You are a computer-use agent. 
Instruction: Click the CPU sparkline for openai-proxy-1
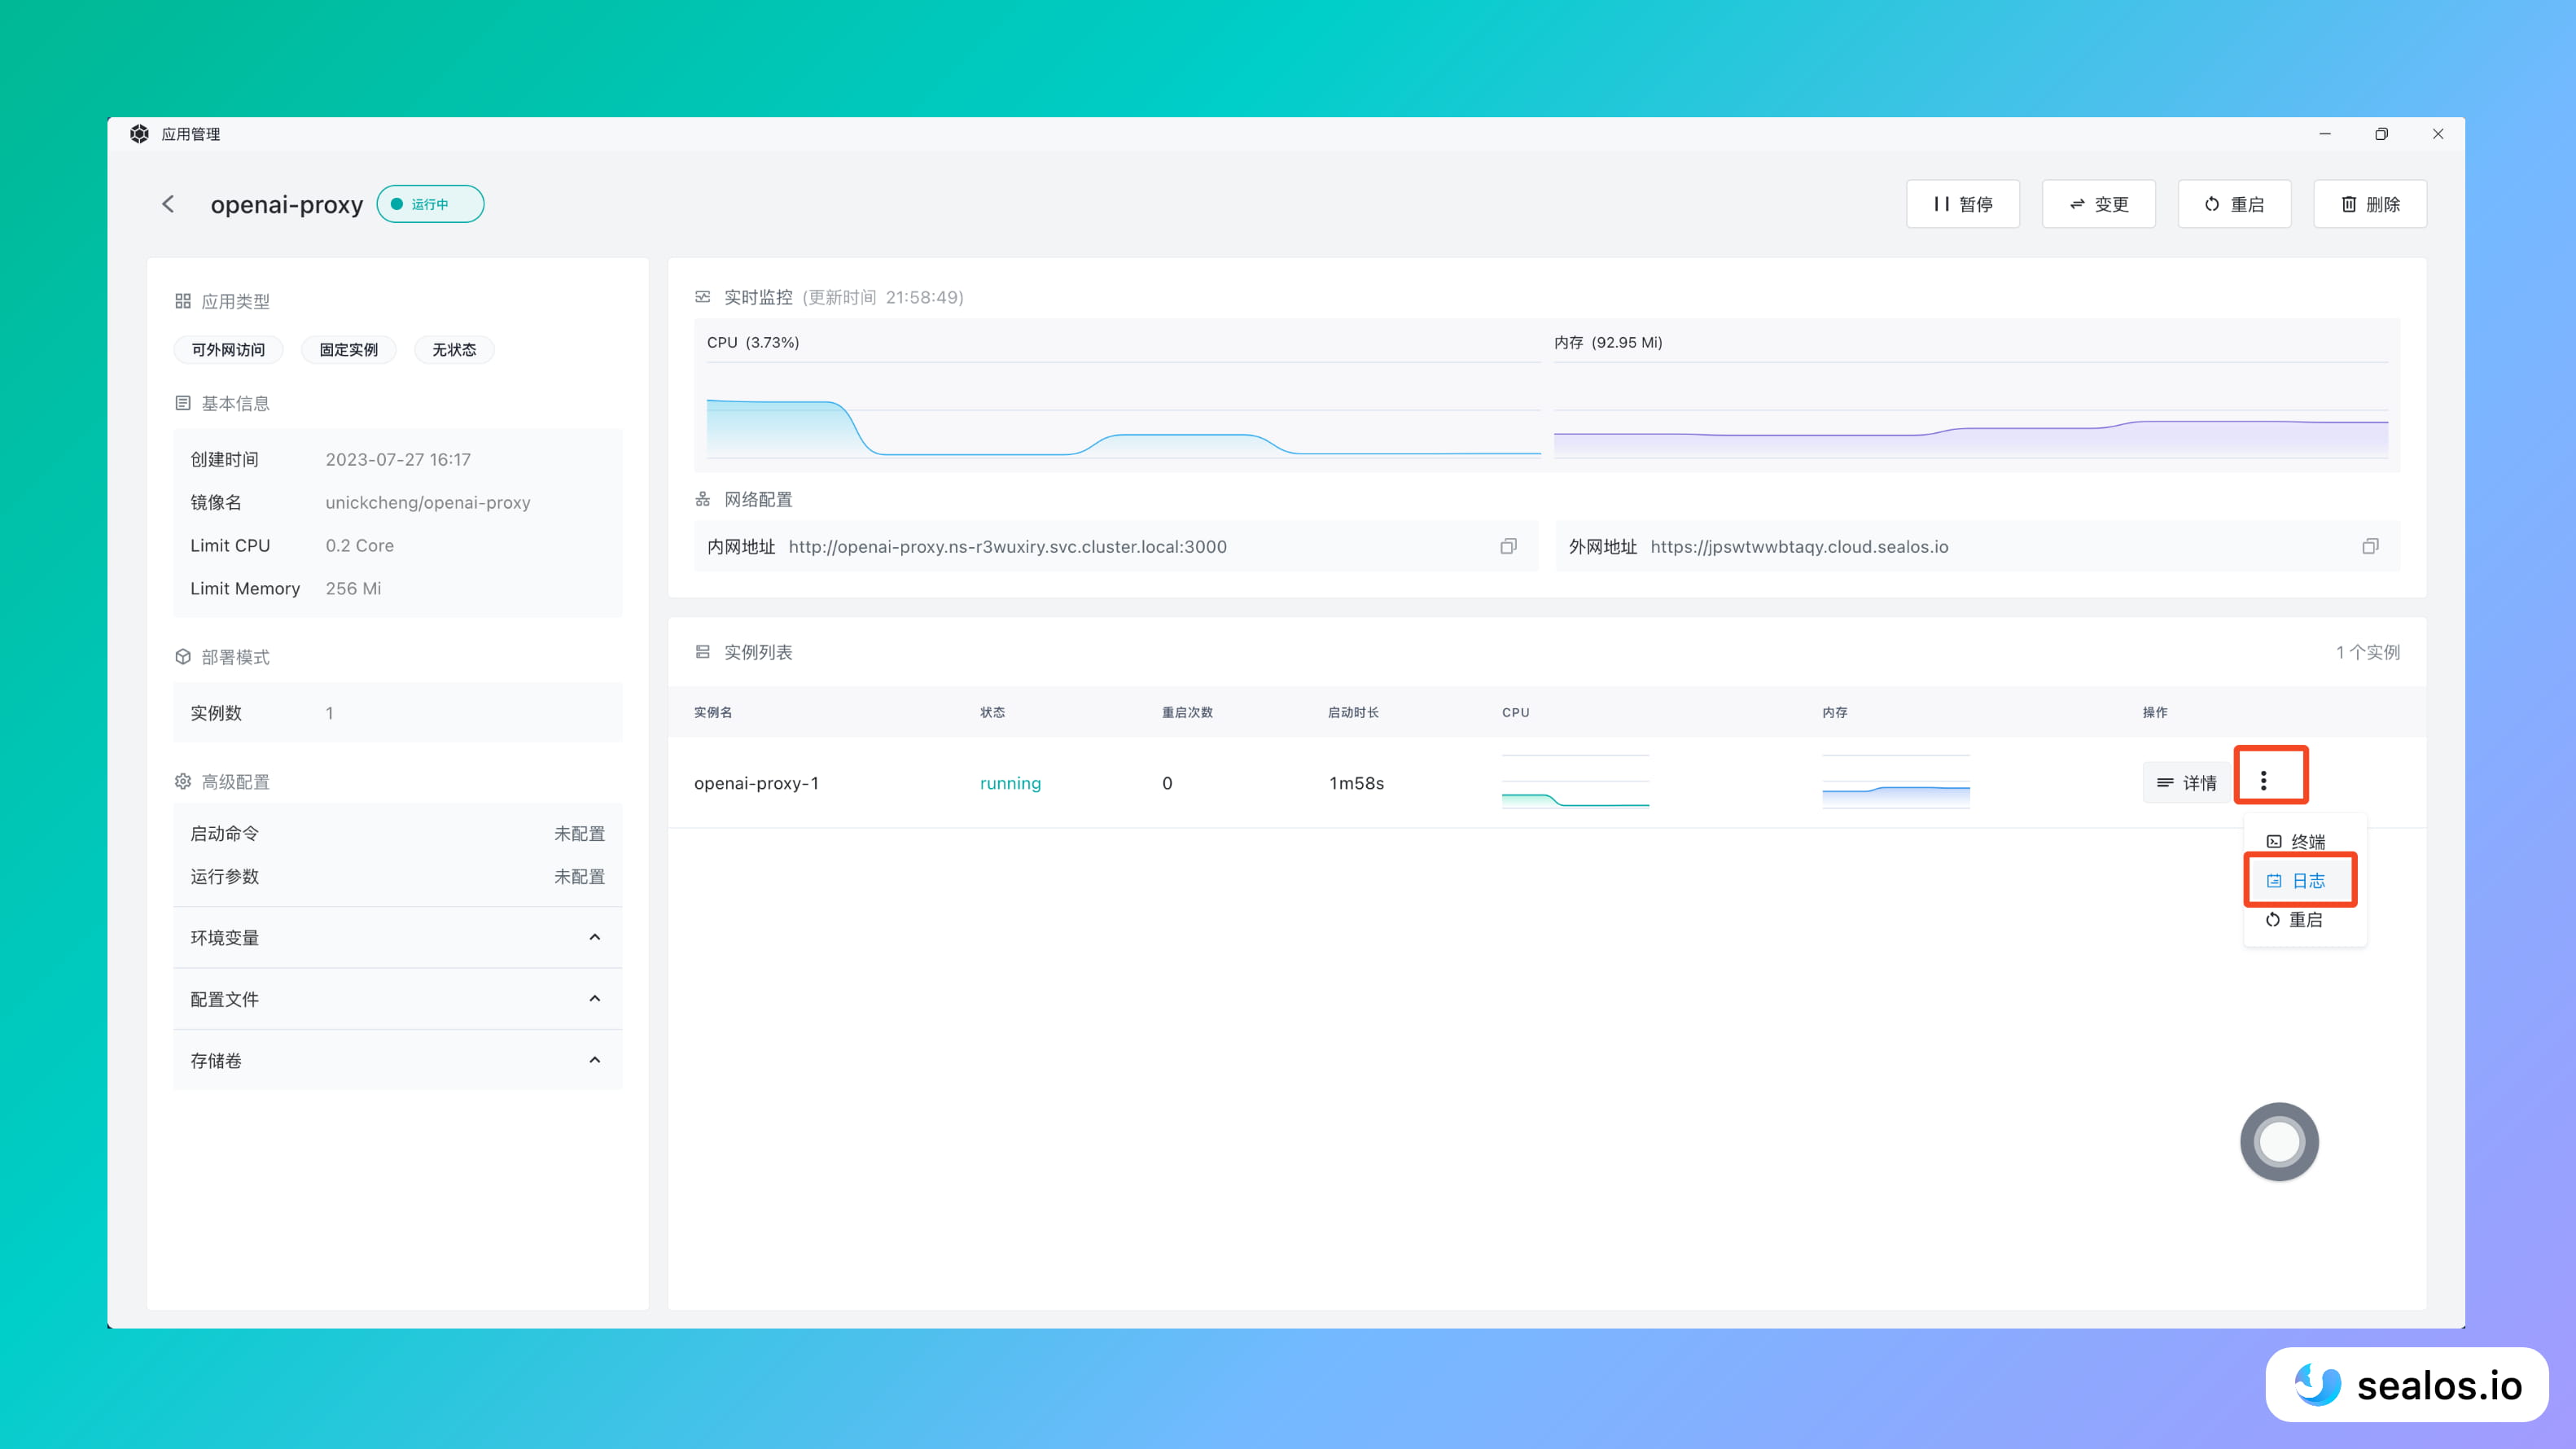pos(1575,782)
